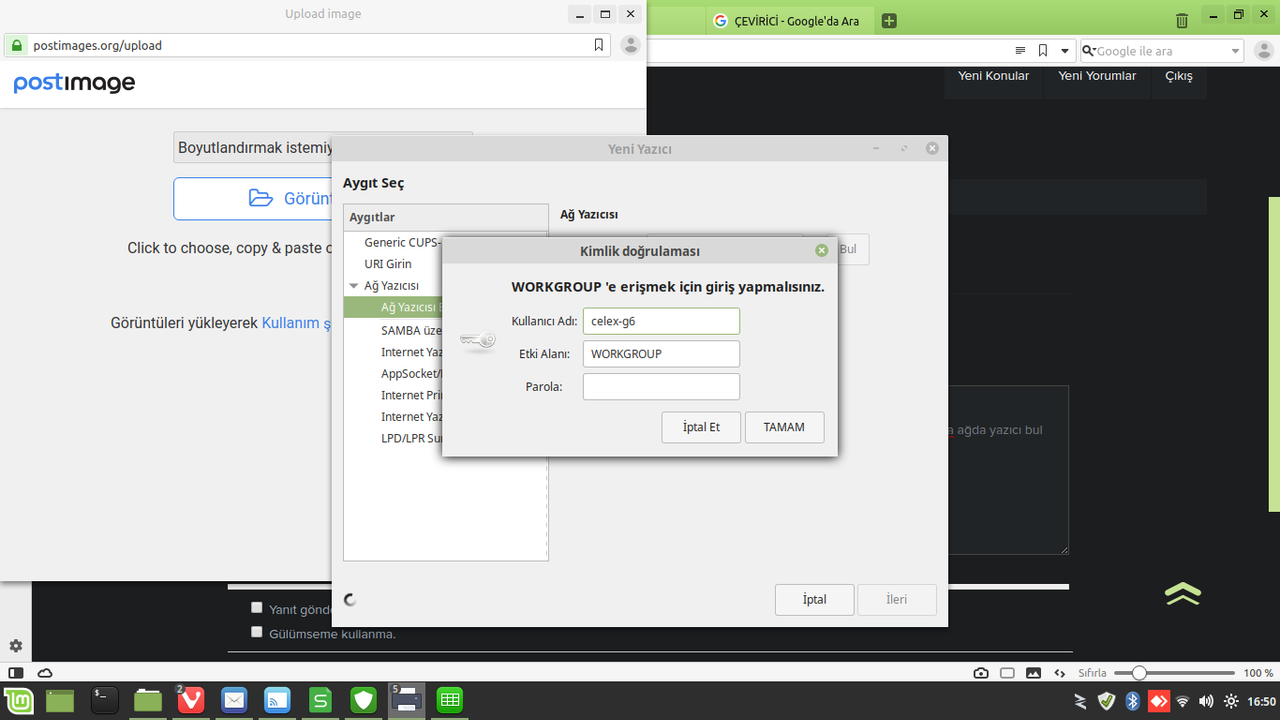1280x720 pixels.
Task: Open the blue RSS feed reader icon
Action: click(277, 701)
